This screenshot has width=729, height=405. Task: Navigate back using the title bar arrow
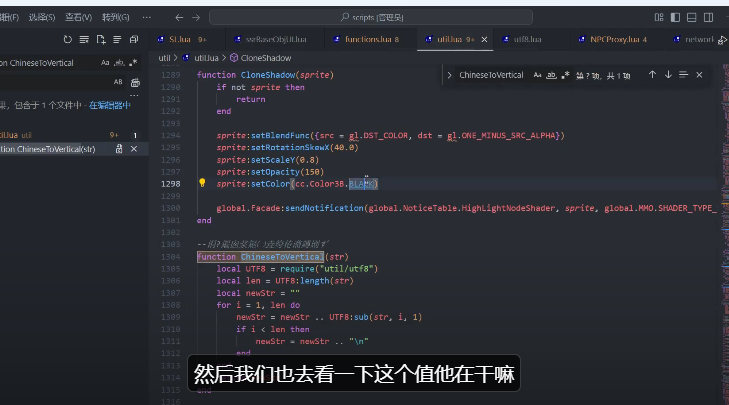click(179, 17)
